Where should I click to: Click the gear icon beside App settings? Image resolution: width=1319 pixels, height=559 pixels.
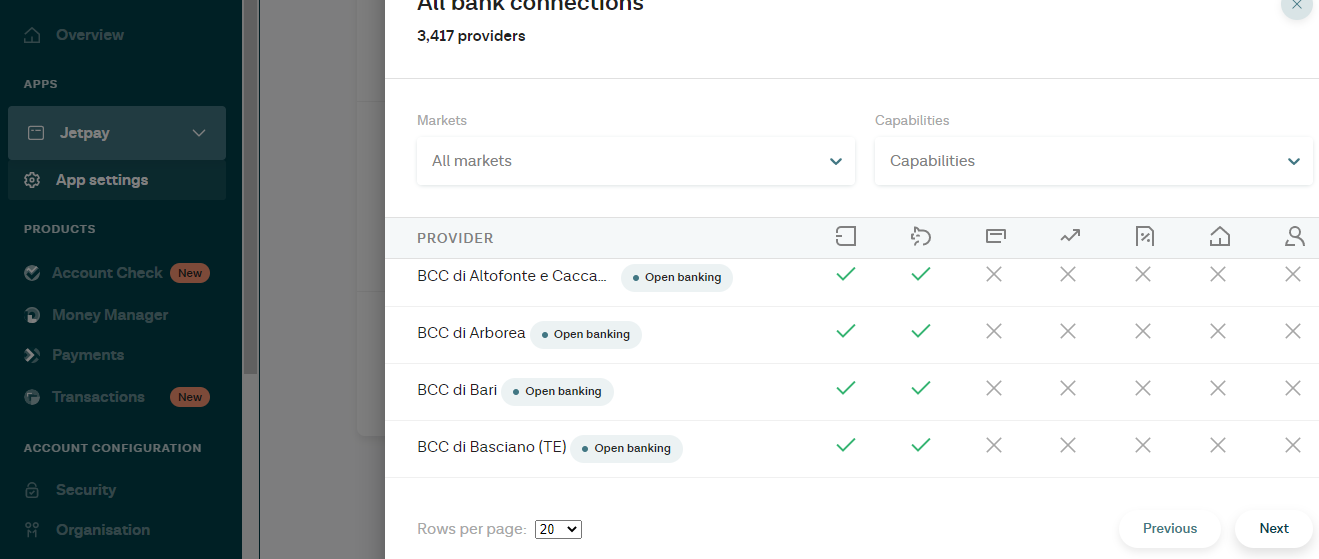click(x=33, y=180)
